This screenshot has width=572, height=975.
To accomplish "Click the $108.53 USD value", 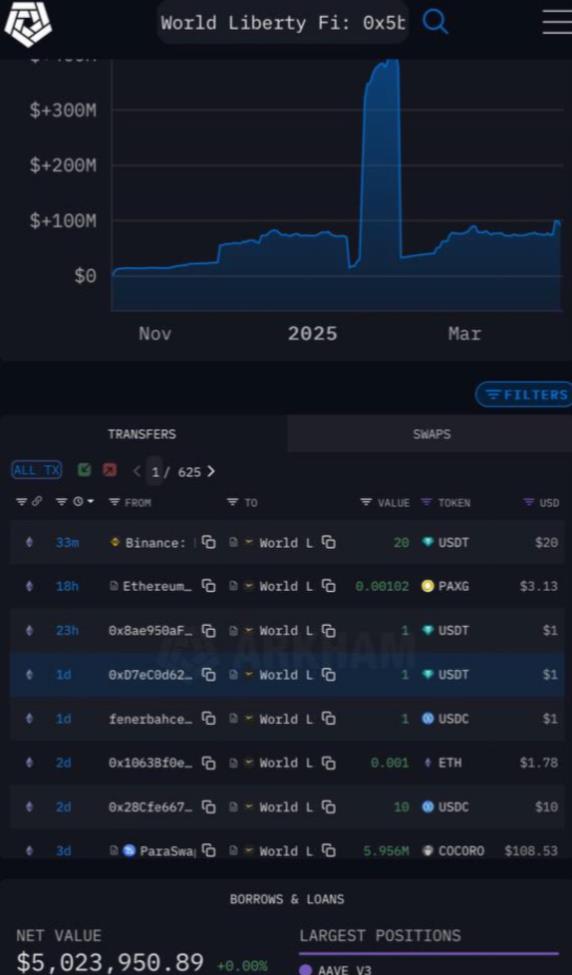I will (x=531, y=851).
